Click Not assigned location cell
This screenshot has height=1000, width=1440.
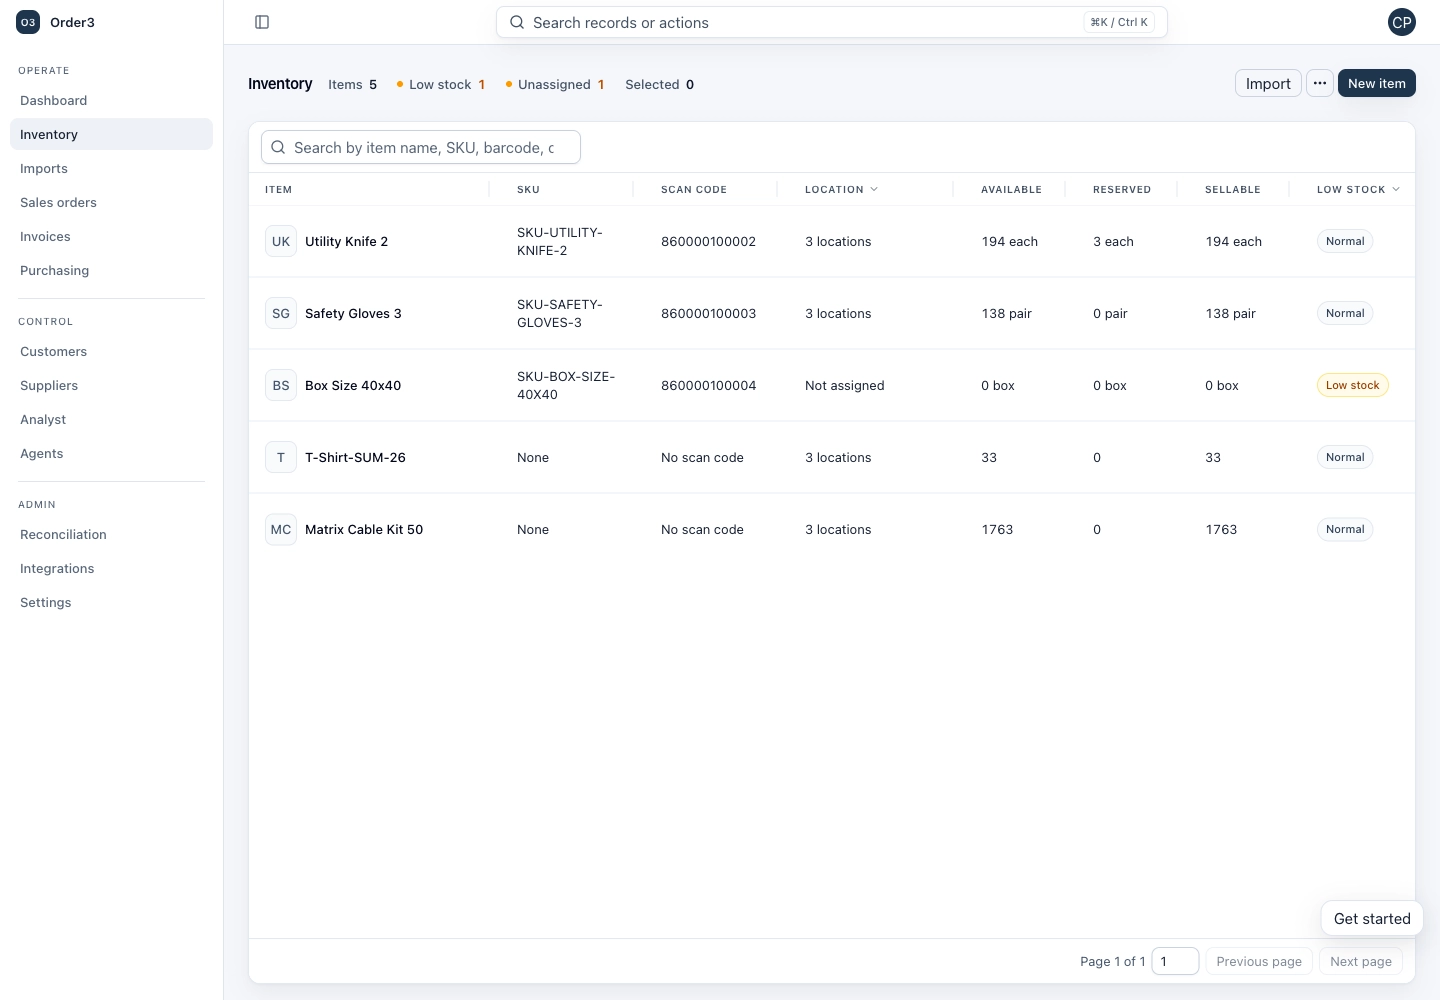click(844, 385)
